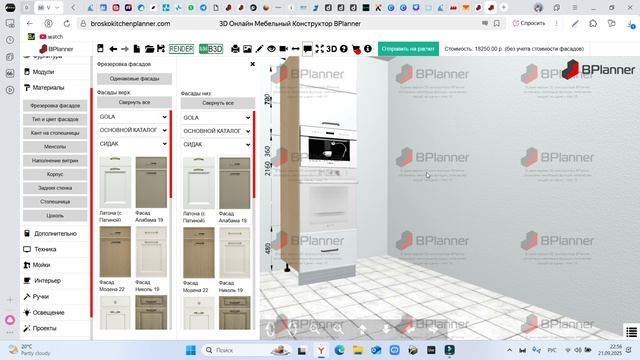The width and height of the screenshot is (640, 360).
Task: Select Фасад Николь 19 lower facade thumbnail
Action: (x=235, y=253)
